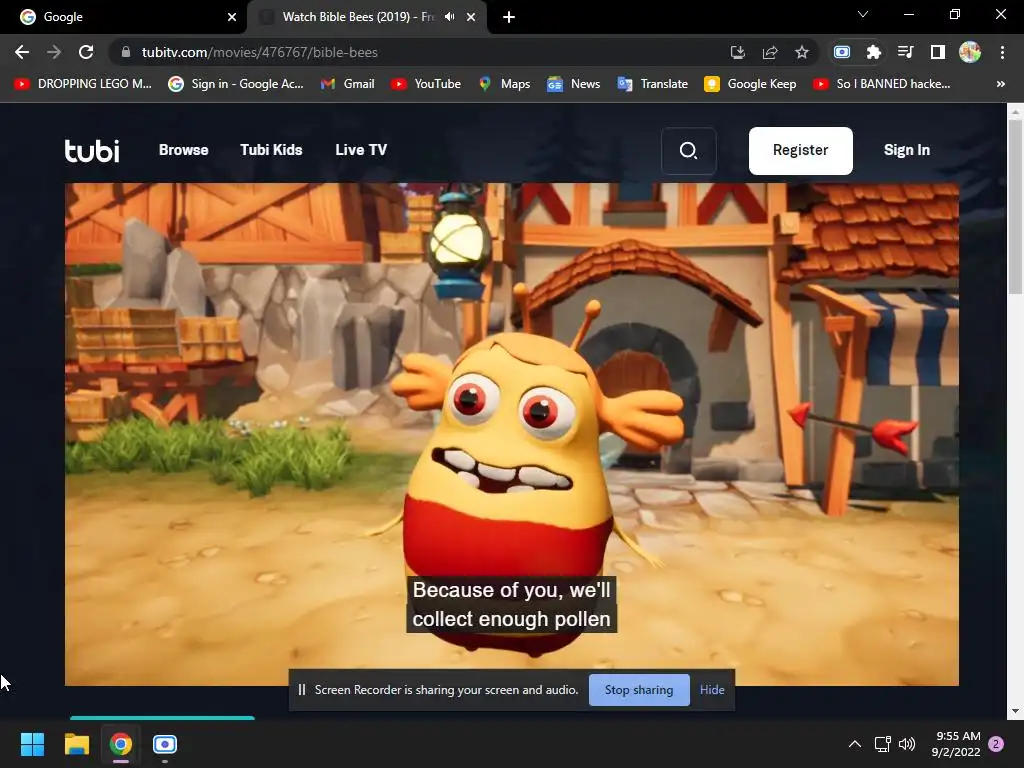Click the address bar URL field
The height and width of the screenshot is (768, 1024).
click(418, 52)
